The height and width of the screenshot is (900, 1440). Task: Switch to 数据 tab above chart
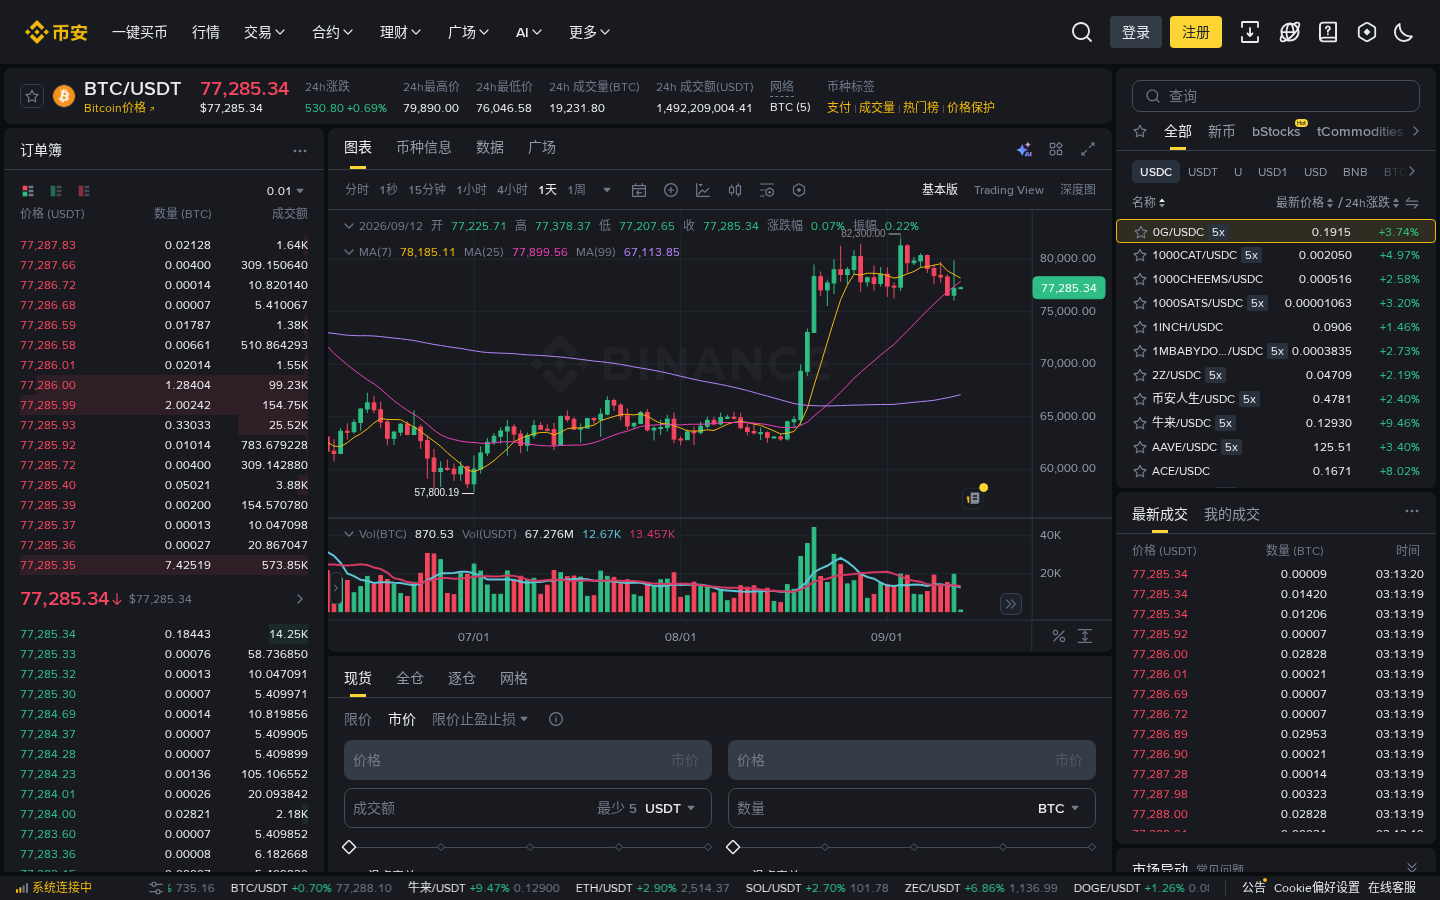(490, 147)
